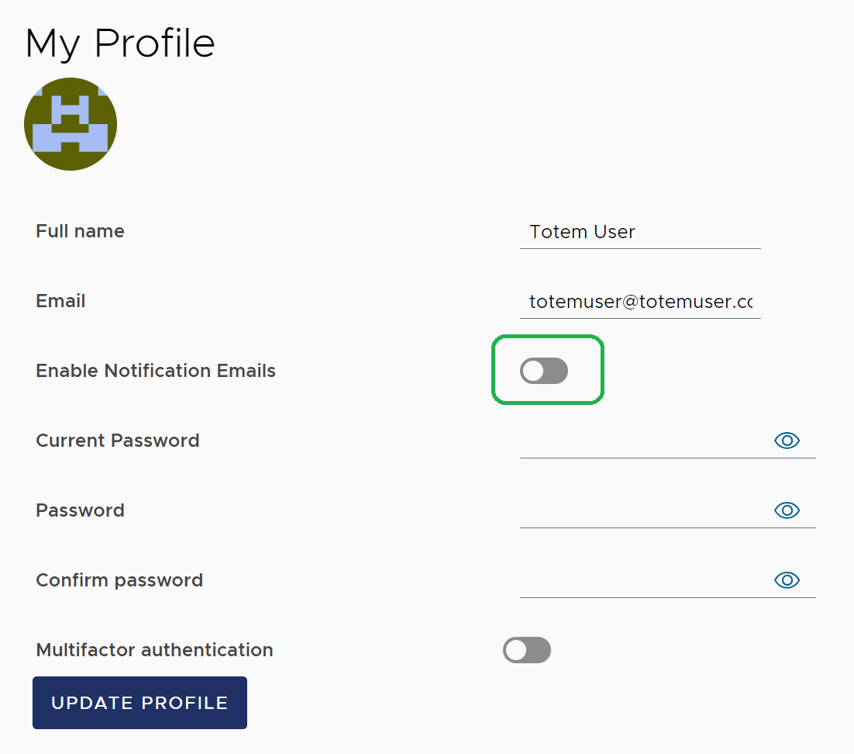Click into the Email input field

coord(640,302)
